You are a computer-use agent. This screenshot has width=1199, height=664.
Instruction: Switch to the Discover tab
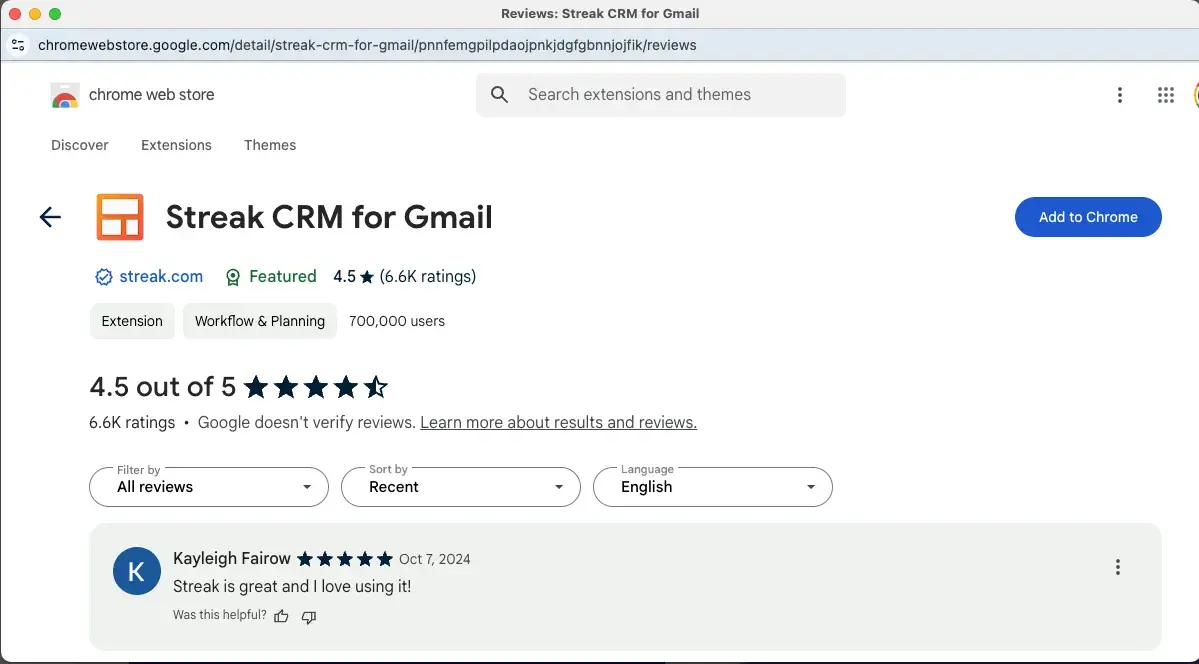click(x=80, y=145)
